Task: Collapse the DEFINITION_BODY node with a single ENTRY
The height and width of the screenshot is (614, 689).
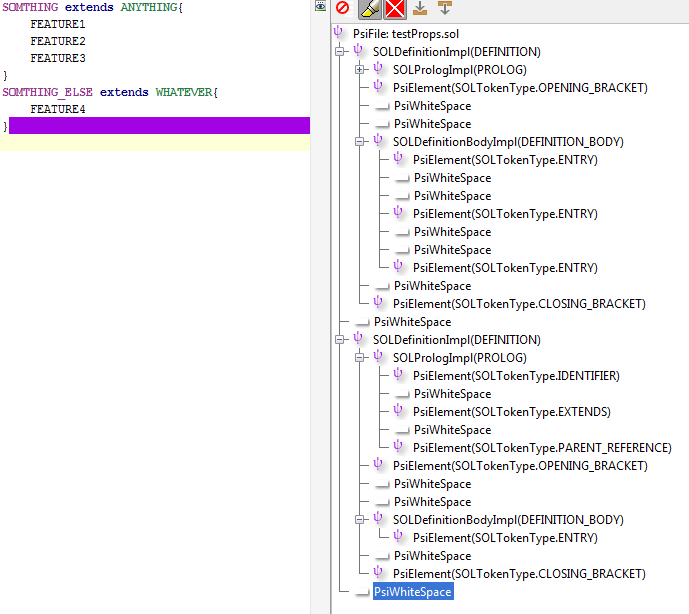Action: click(359, 520)
